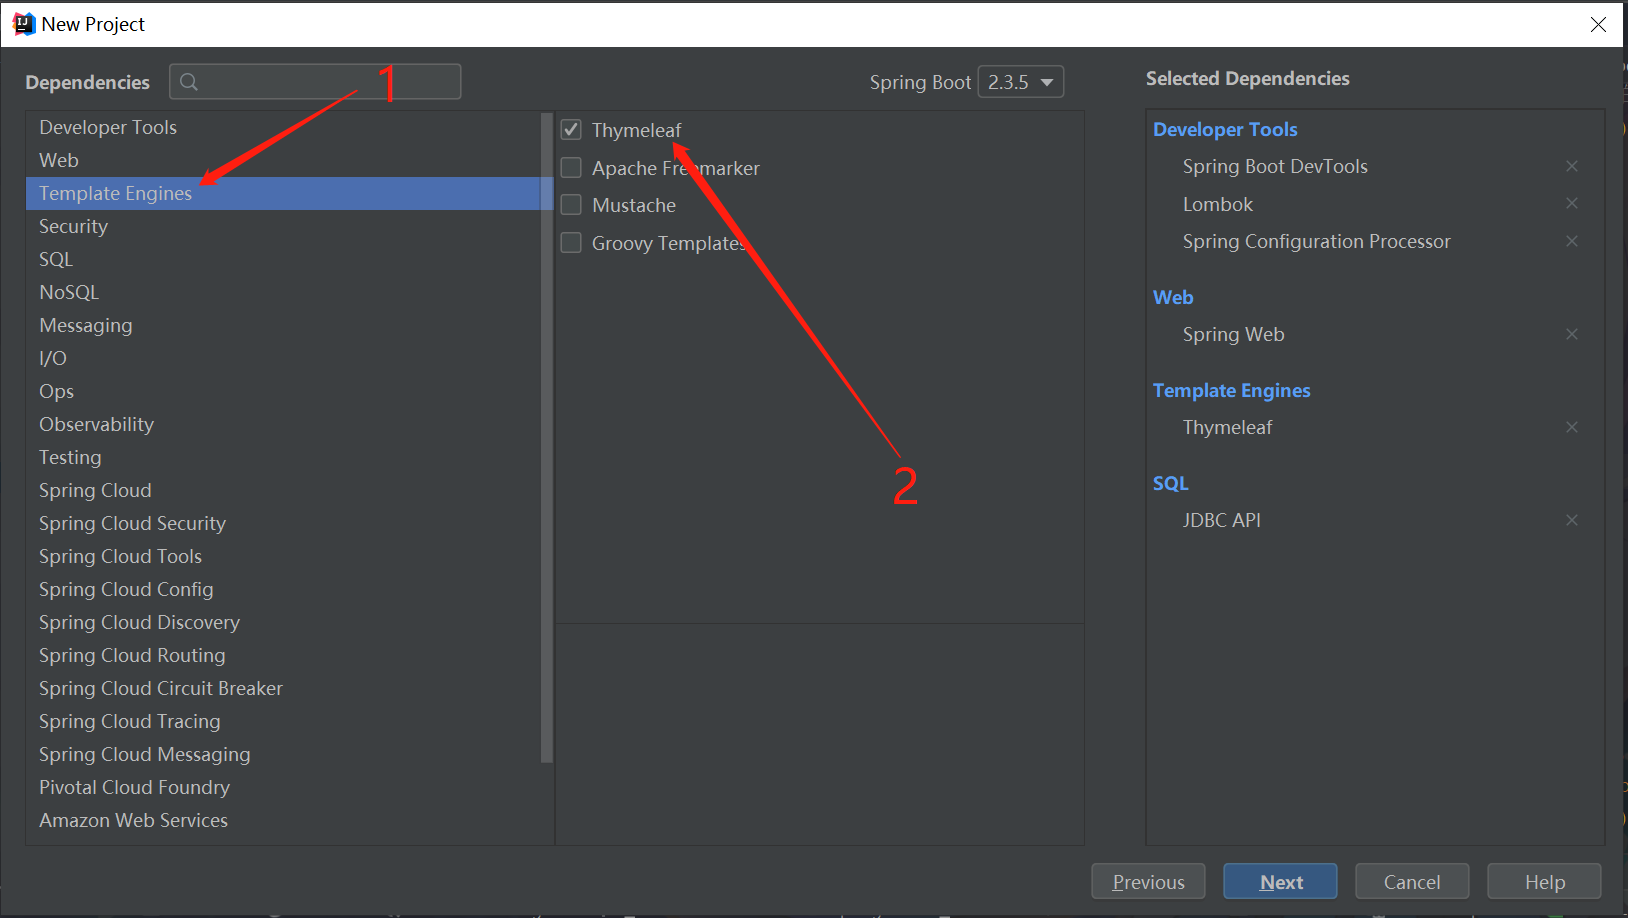The height and width of the screenshot is (918, 1628).
Task: Open the SQL dependency category
Action: tap(283, 259)
